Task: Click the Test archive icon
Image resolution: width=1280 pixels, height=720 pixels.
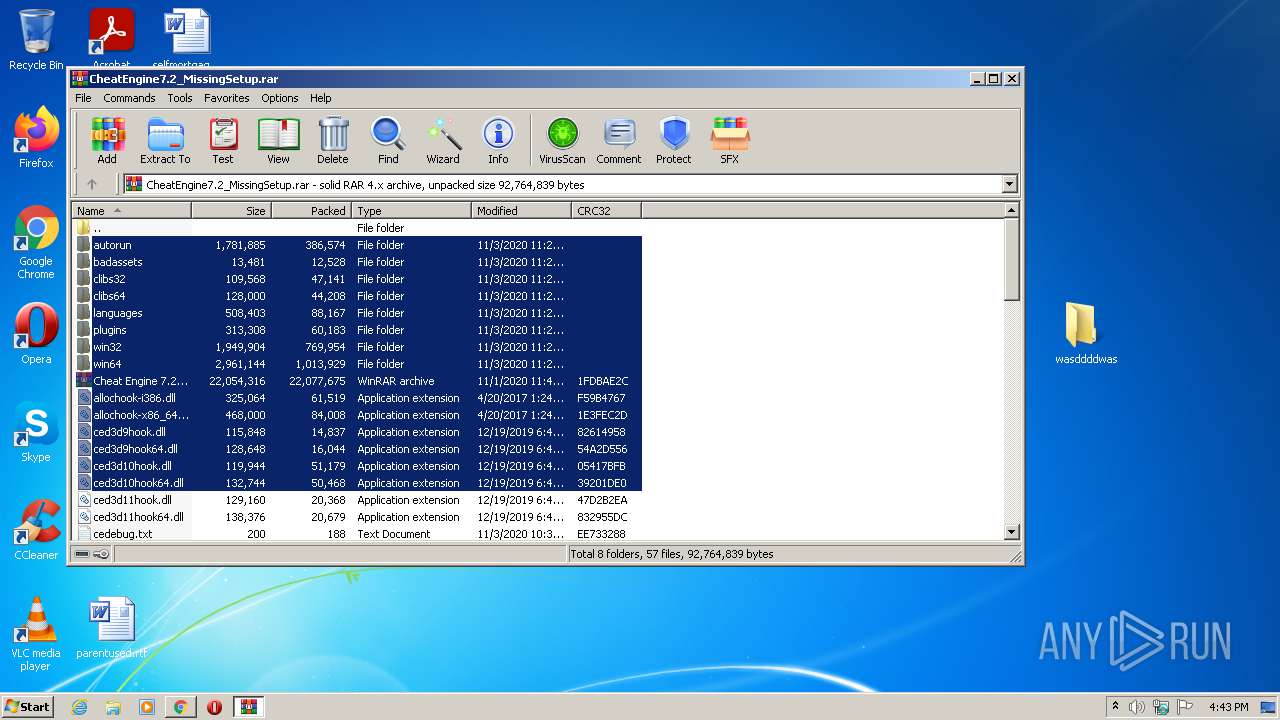Action: click(x=223, y=141)
